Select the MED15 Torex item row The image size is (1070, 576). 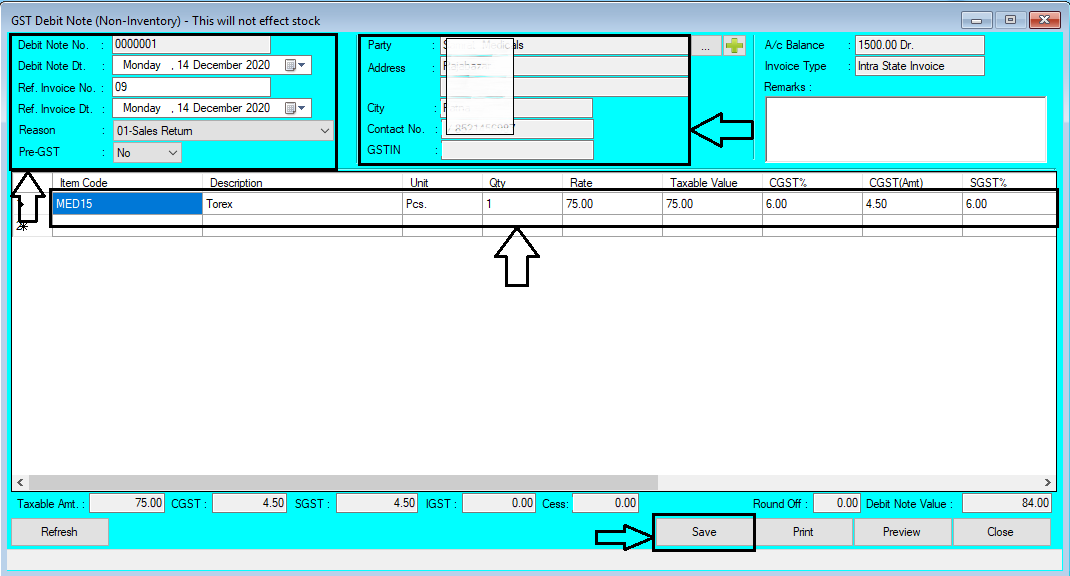(126, 203)
